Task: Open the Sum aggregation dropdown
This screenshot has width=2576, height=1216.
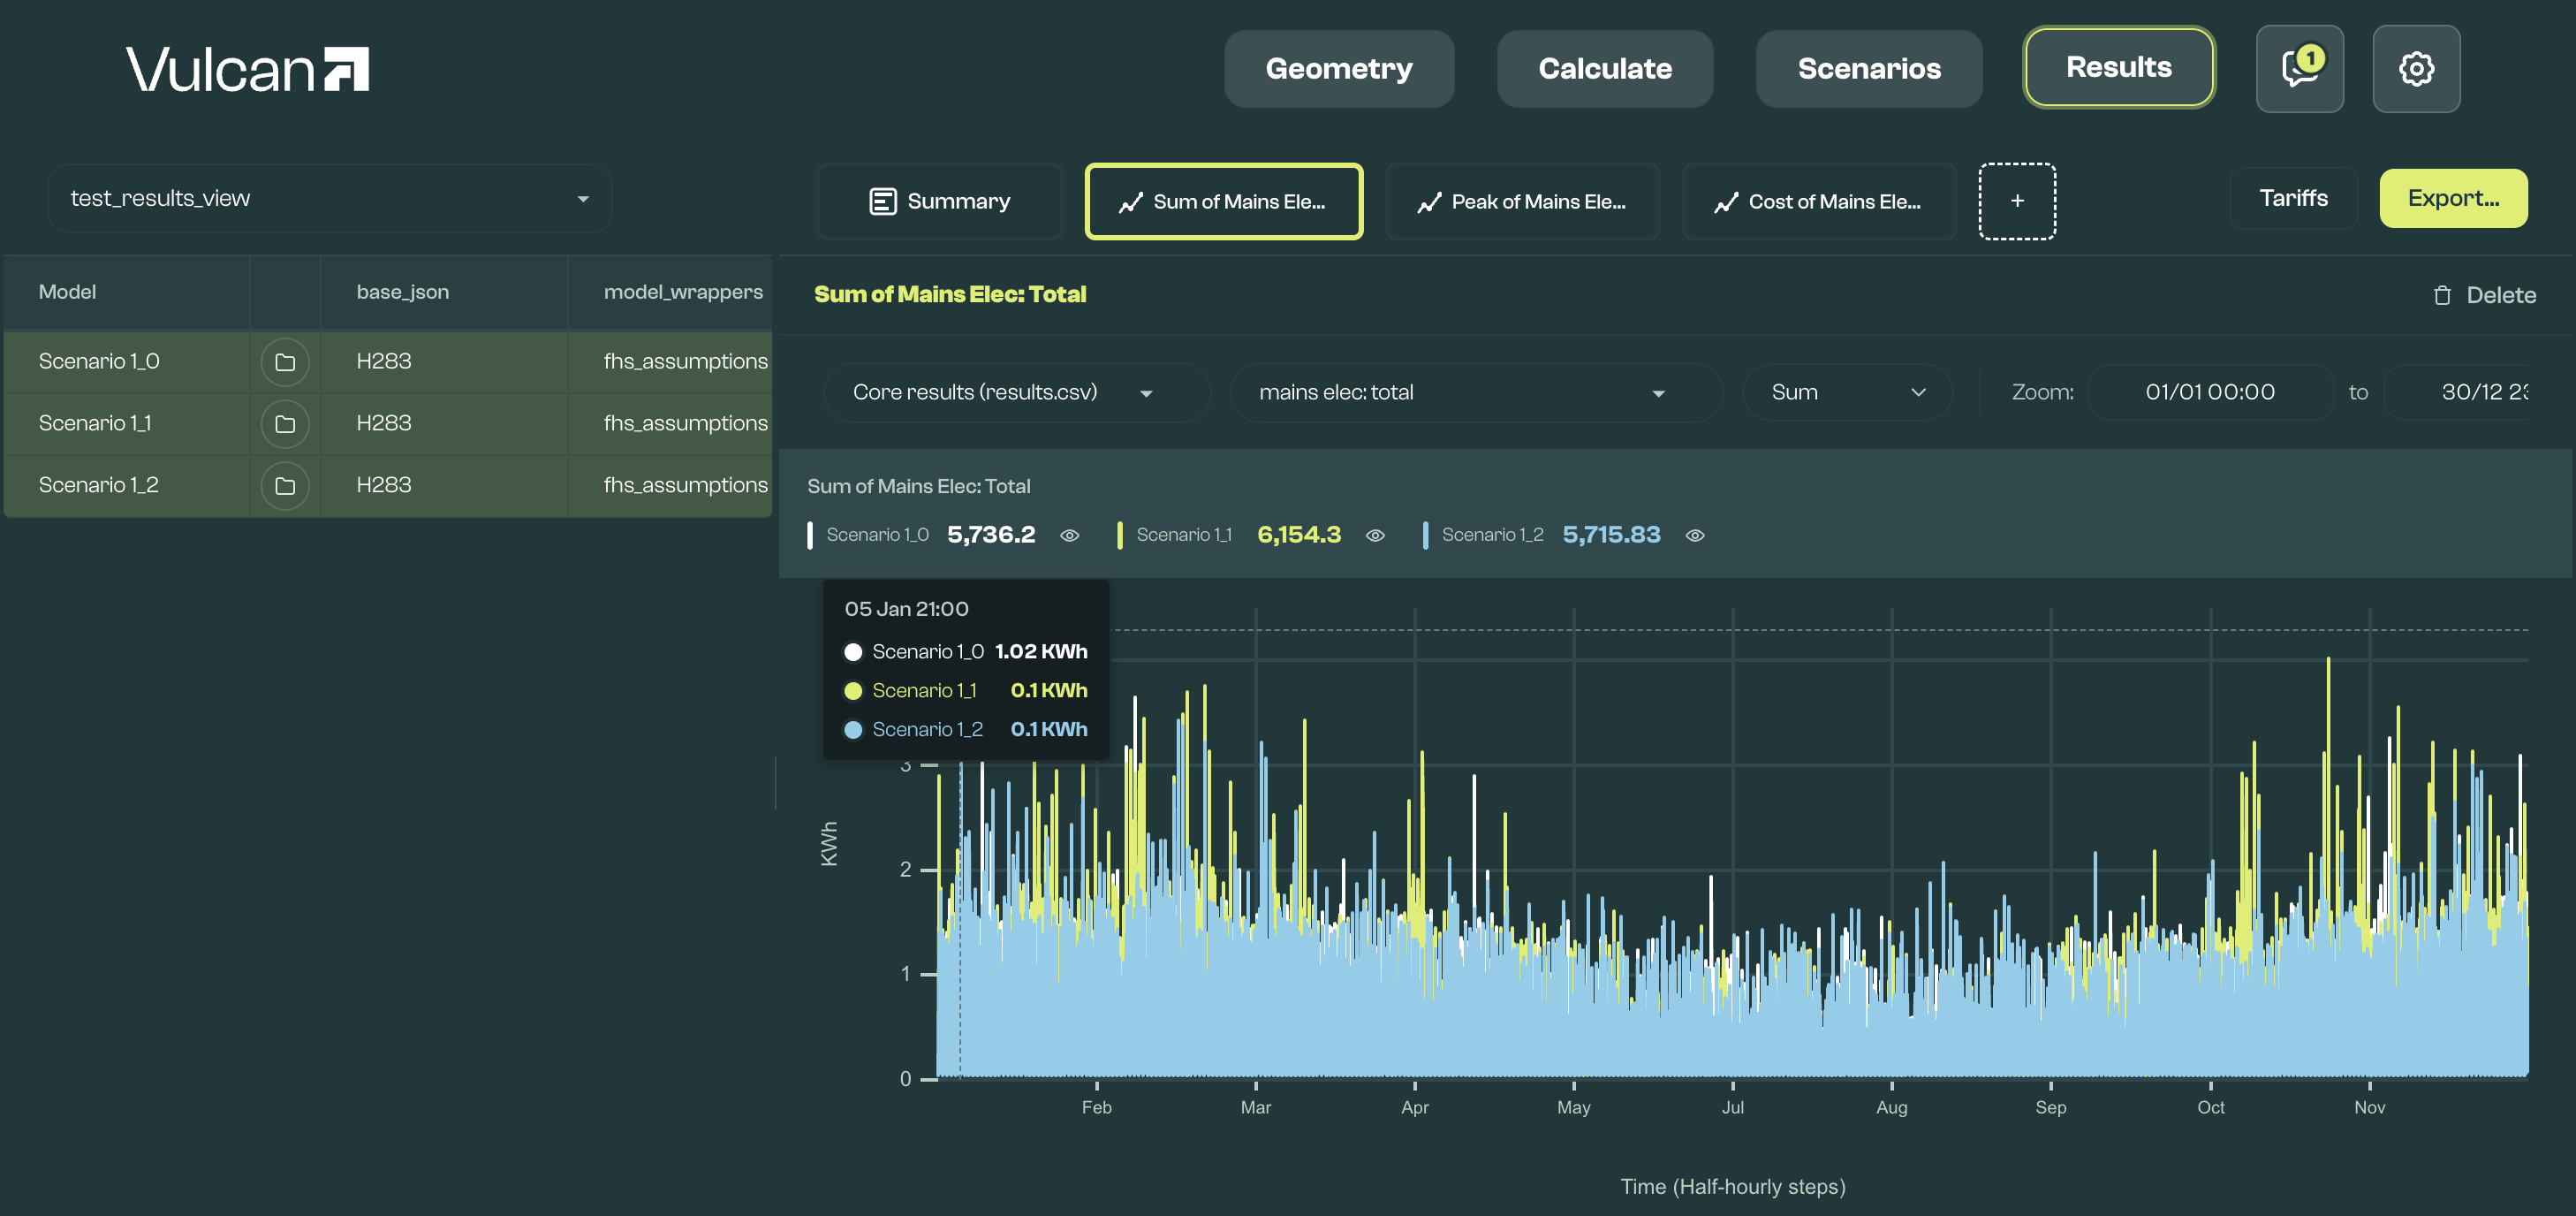Action: (x=1847, y=392)
